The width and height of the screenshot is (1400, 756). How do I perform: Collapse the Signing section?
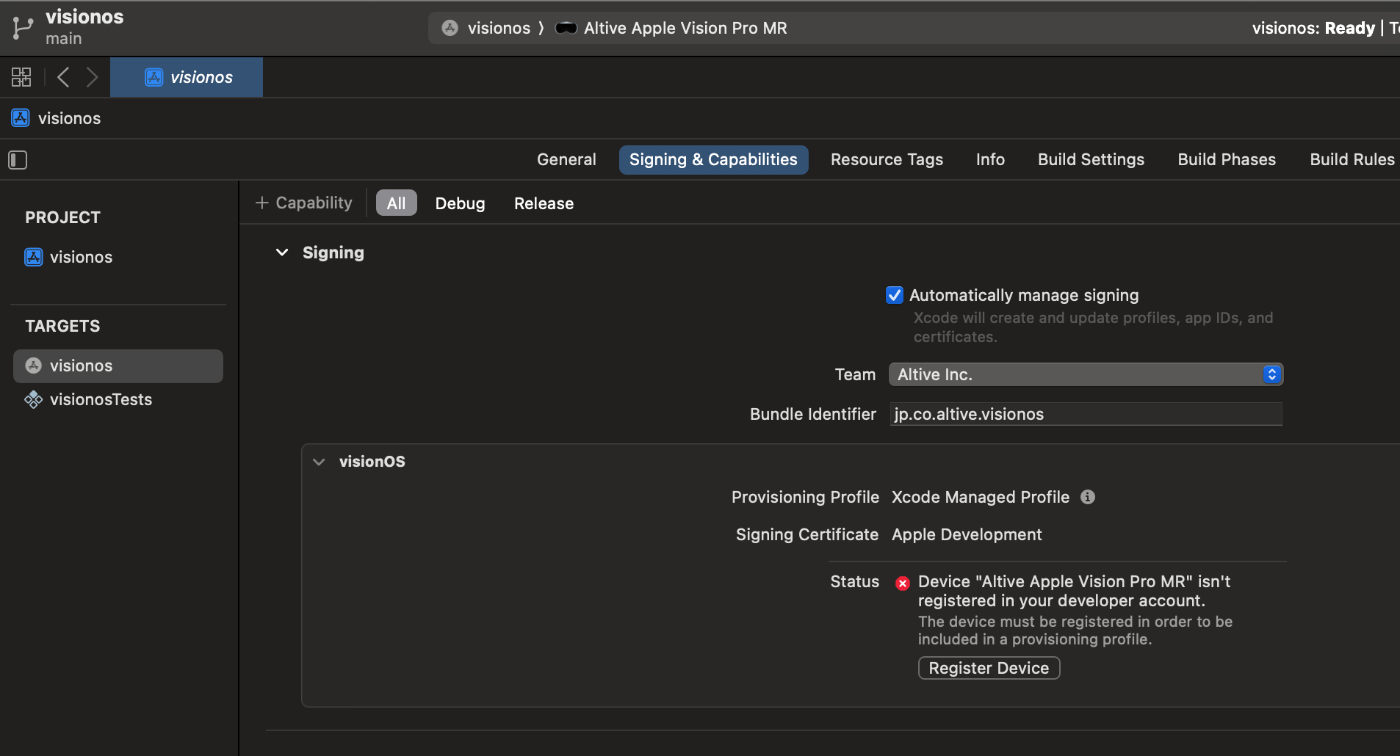tap(282, 253)
